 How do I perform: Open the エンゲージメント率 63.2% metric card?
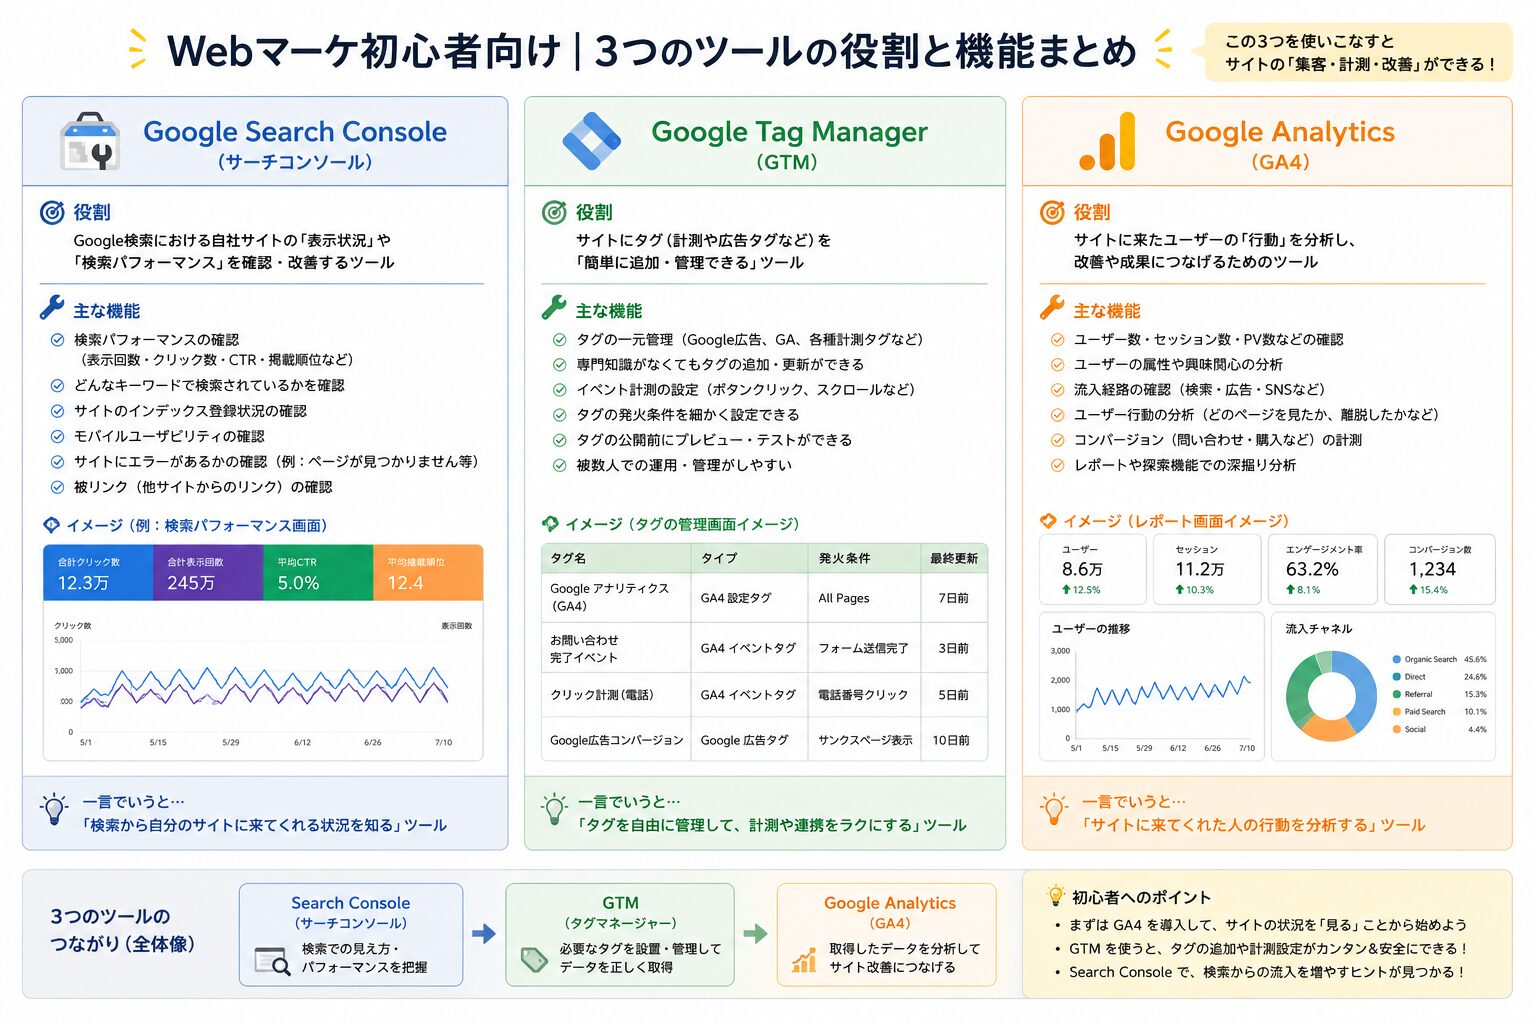pyautogui.click(x=1323, y=570)
